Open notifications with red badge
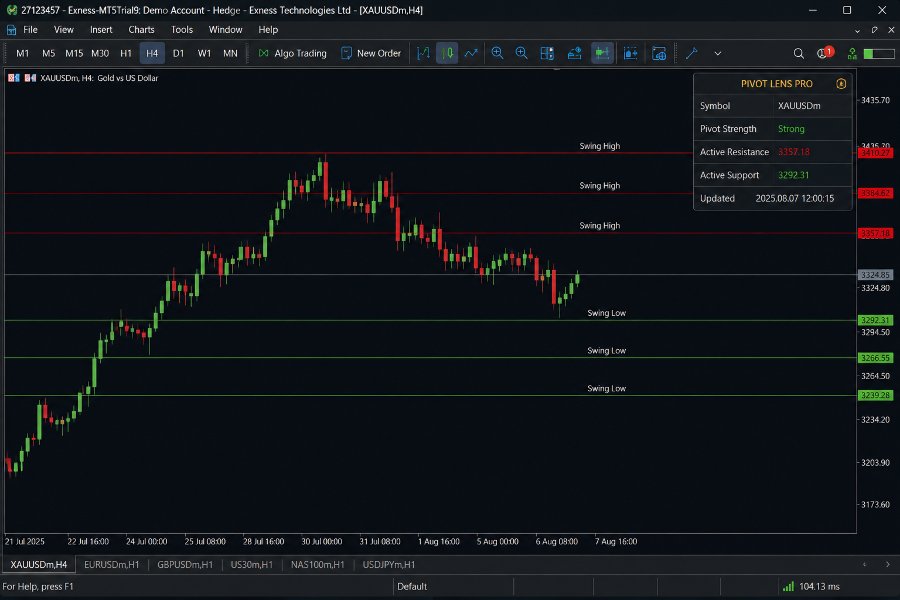Viewport: 900px width, 600px height. tap(825, 53)
